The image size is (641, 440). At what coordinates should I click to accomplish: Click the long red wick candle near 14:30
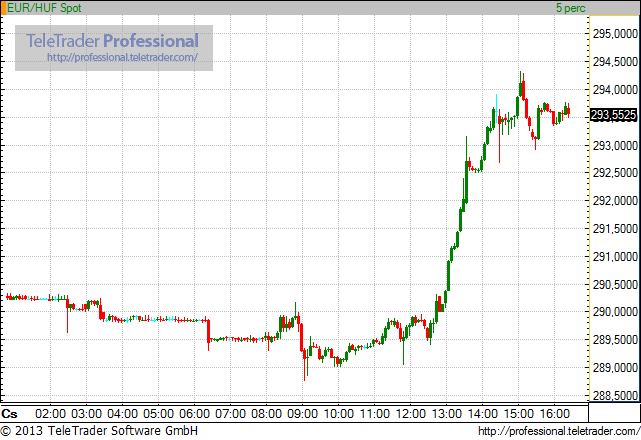pos(500,136)
